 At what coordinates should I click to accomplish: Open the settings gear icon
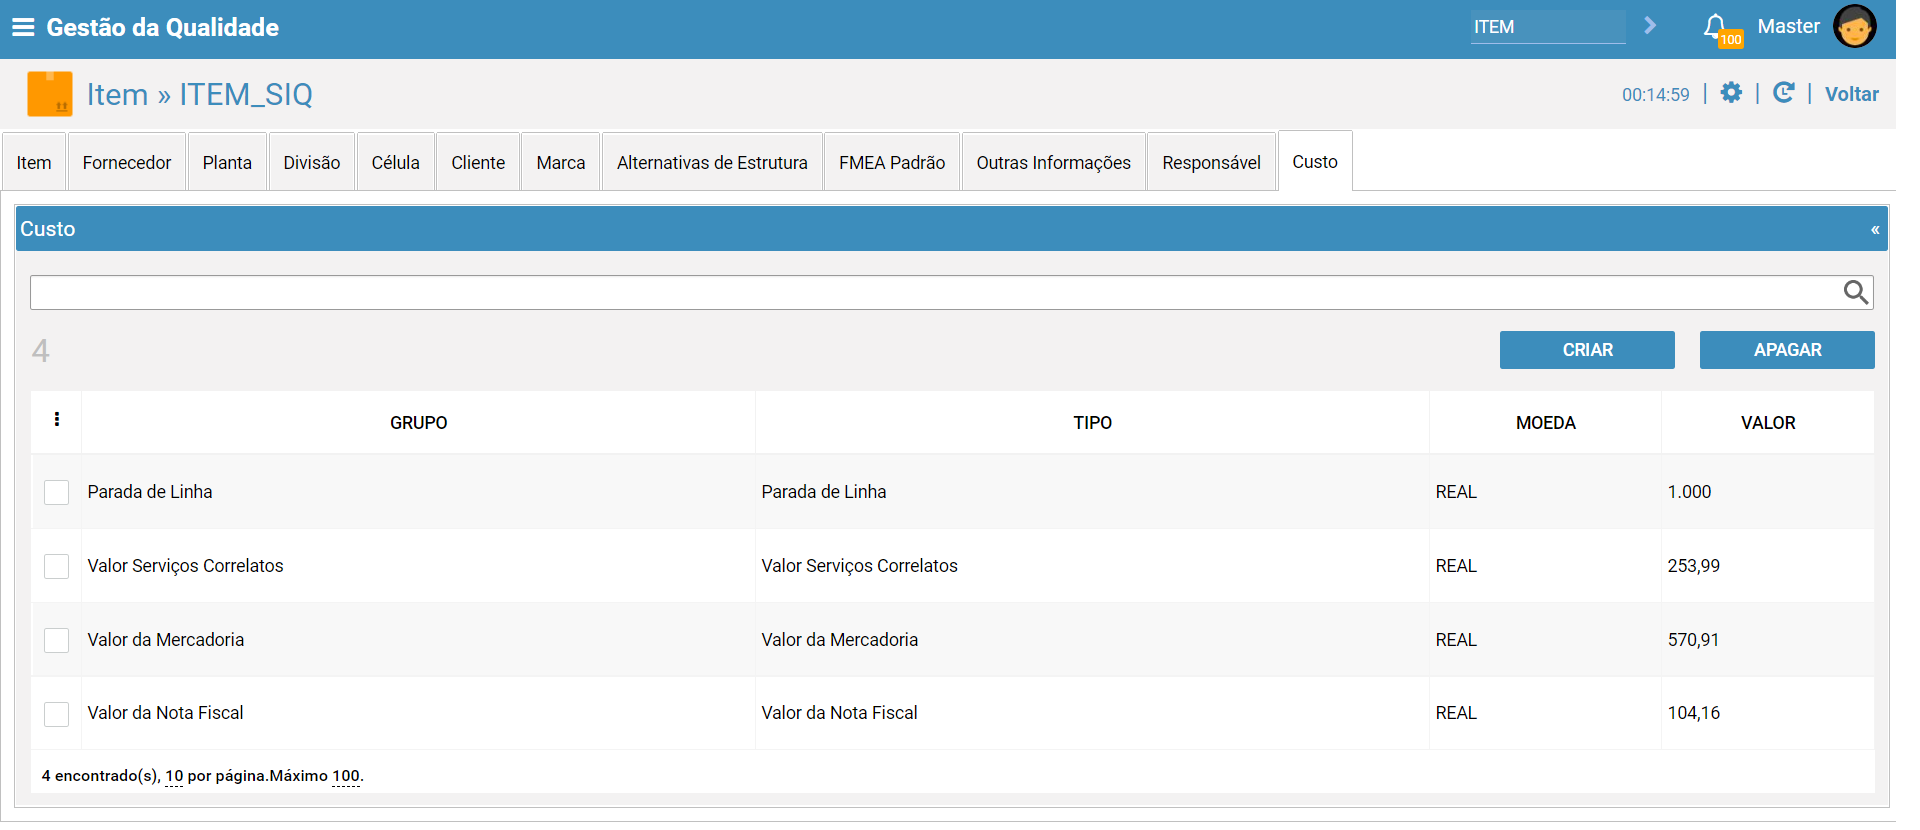(1731, 93)
